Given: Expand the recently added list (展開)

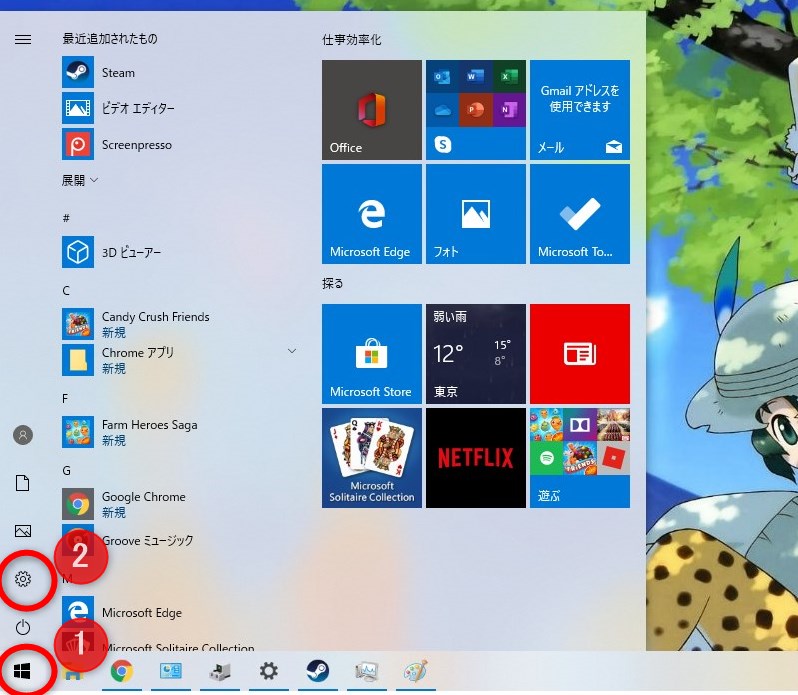Looking at the screenshot, I should coord(80,180).
